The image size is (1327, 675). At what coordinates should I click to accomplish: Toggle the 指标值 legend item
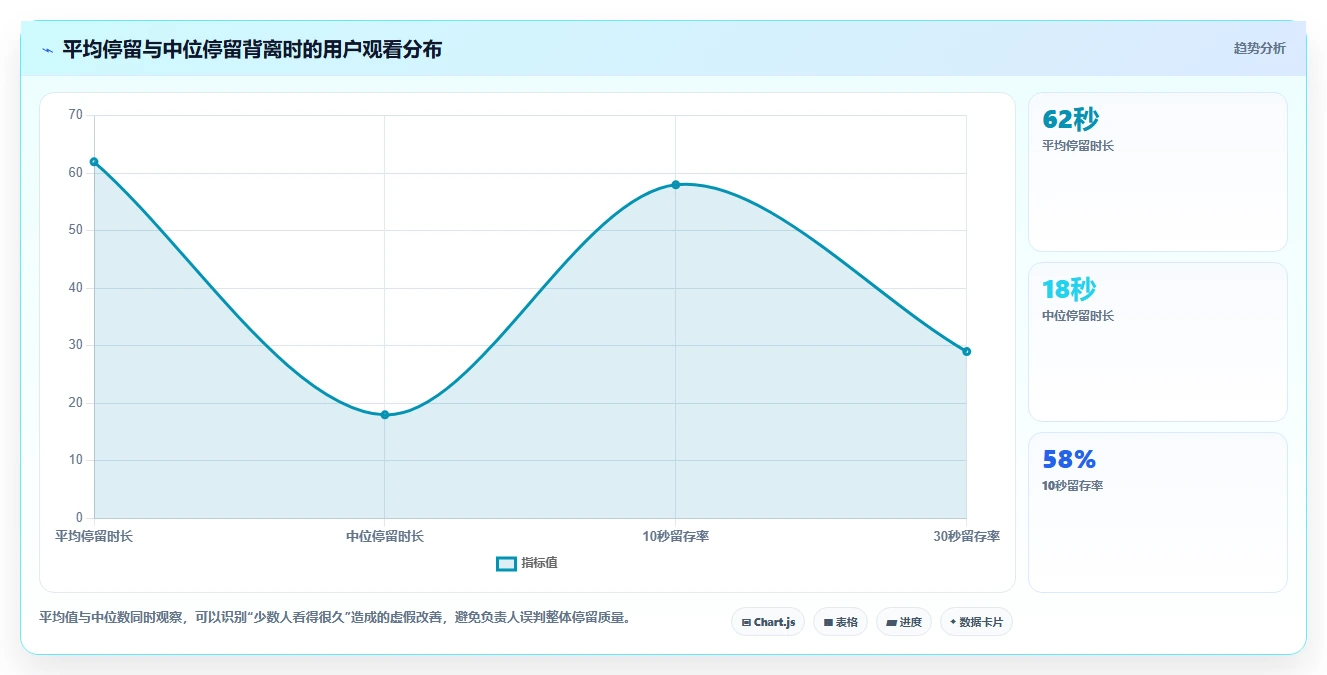click(x=527, y=563)
